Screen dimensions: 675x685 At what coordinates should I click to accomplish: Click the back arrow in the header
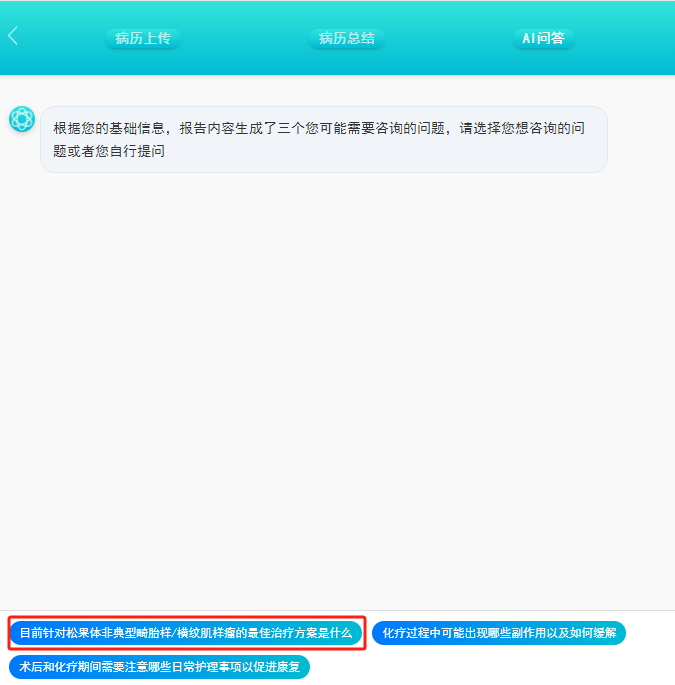13,37
